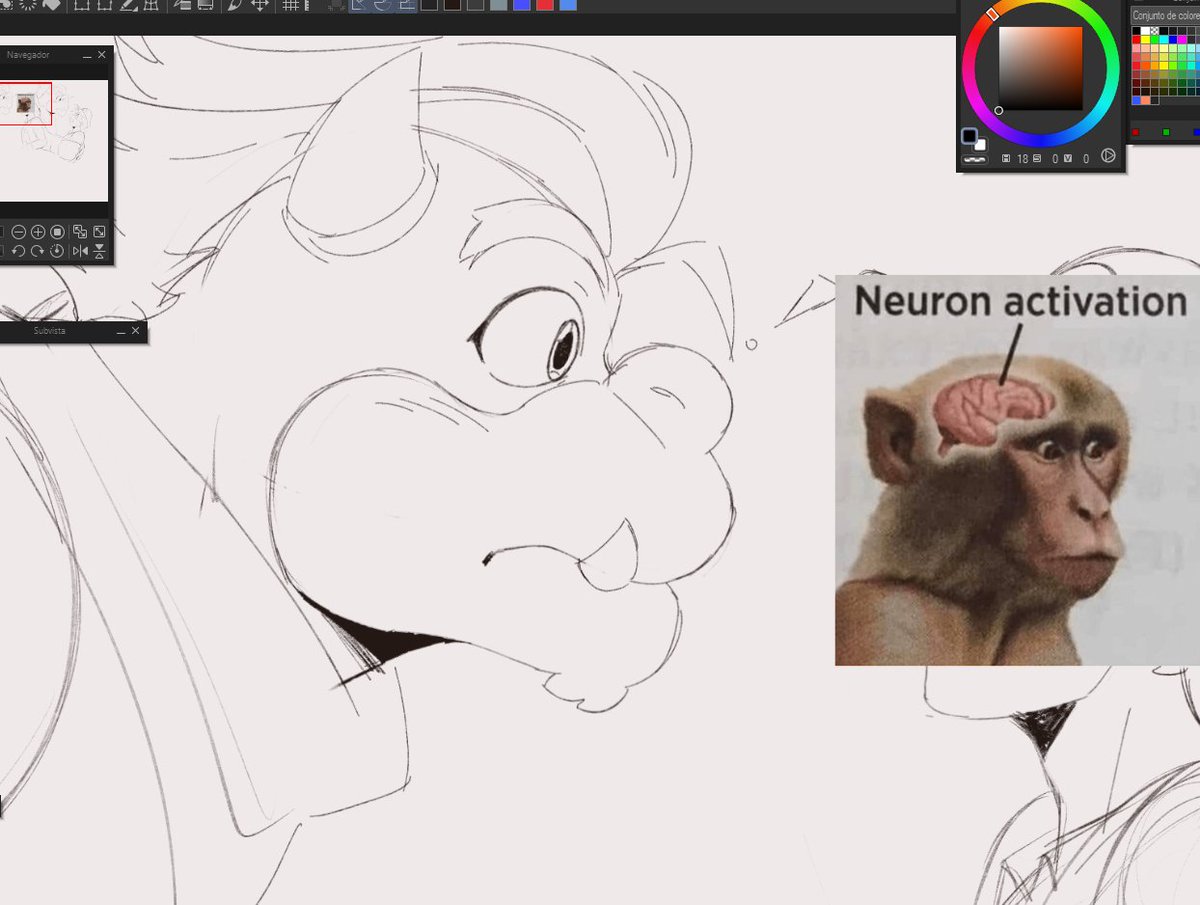Pick the red swatch in top toolbar
The image size is (1200, 905).
[545, 5]
